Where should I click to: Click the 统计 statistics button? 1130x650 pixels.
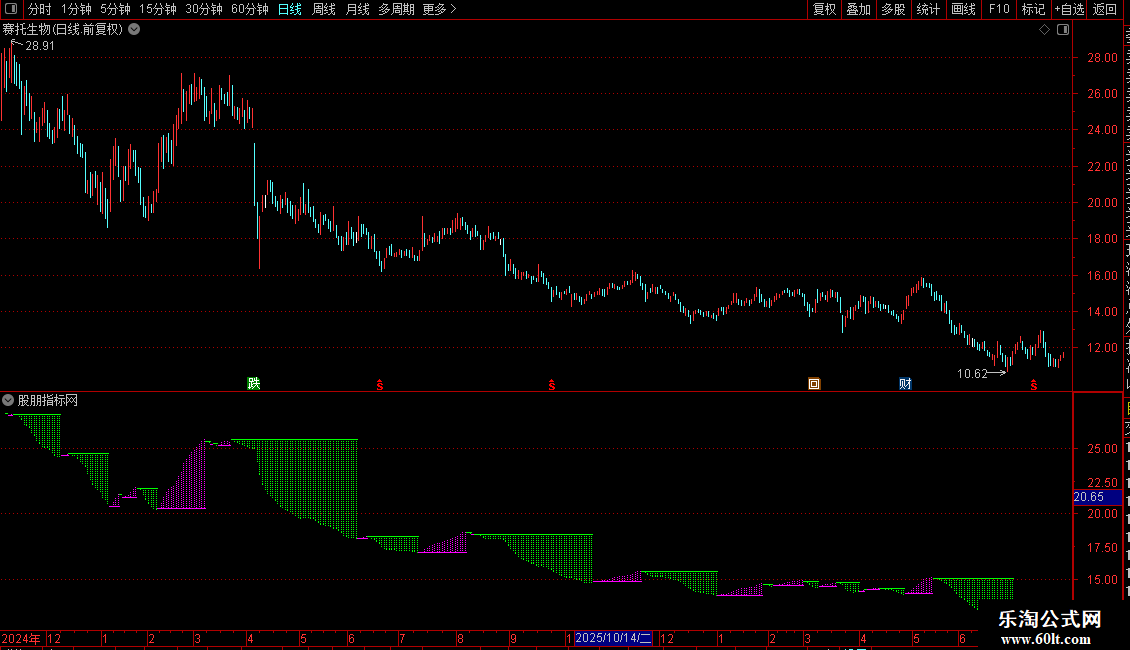pos(927,9)
